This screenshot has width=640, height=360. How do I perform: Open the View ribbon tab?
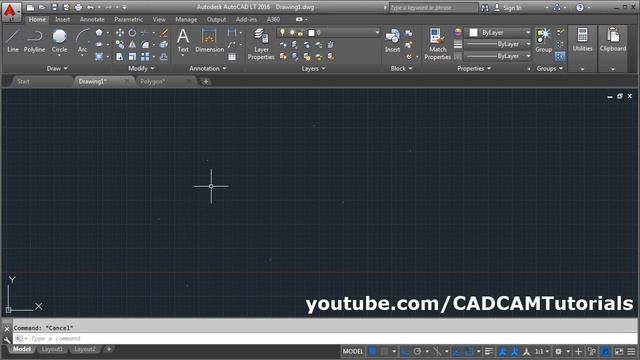(x=159, y=19)
